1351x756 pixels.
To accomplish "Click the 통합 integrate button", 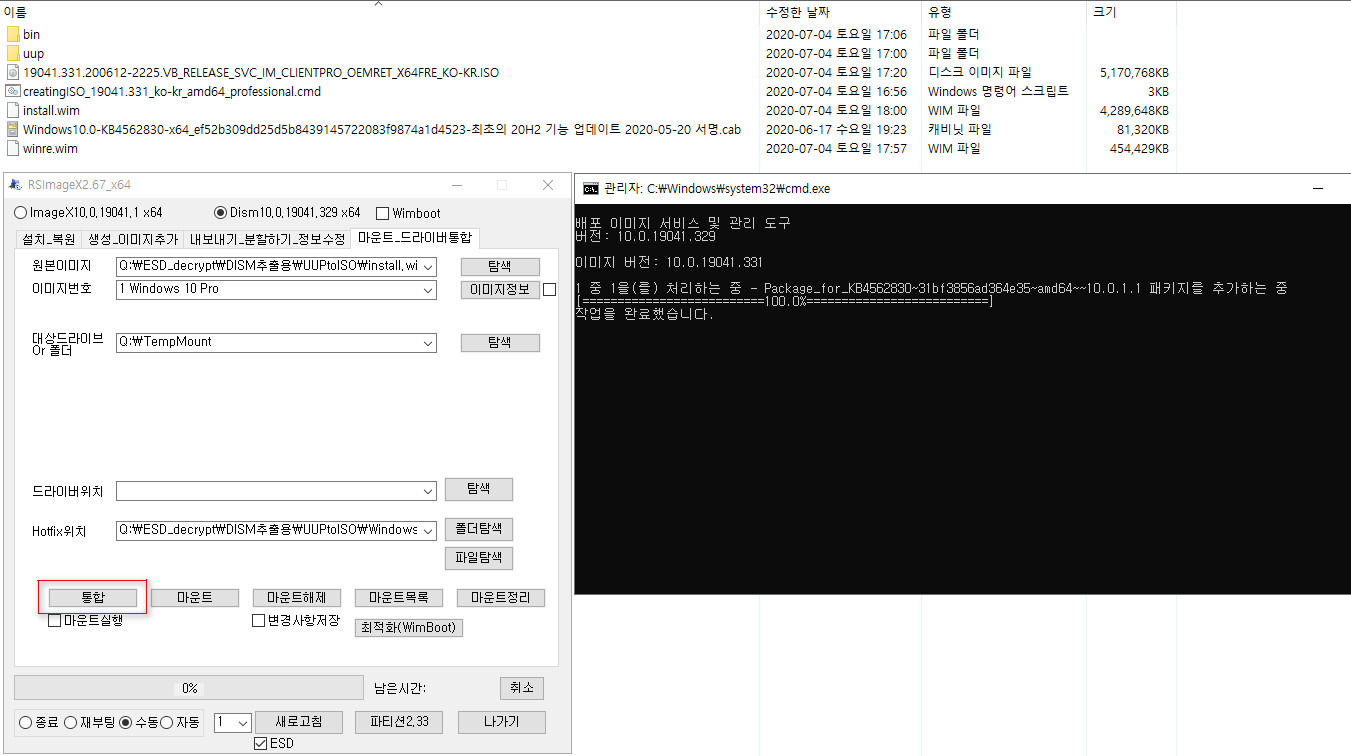I will pos(93,597).
